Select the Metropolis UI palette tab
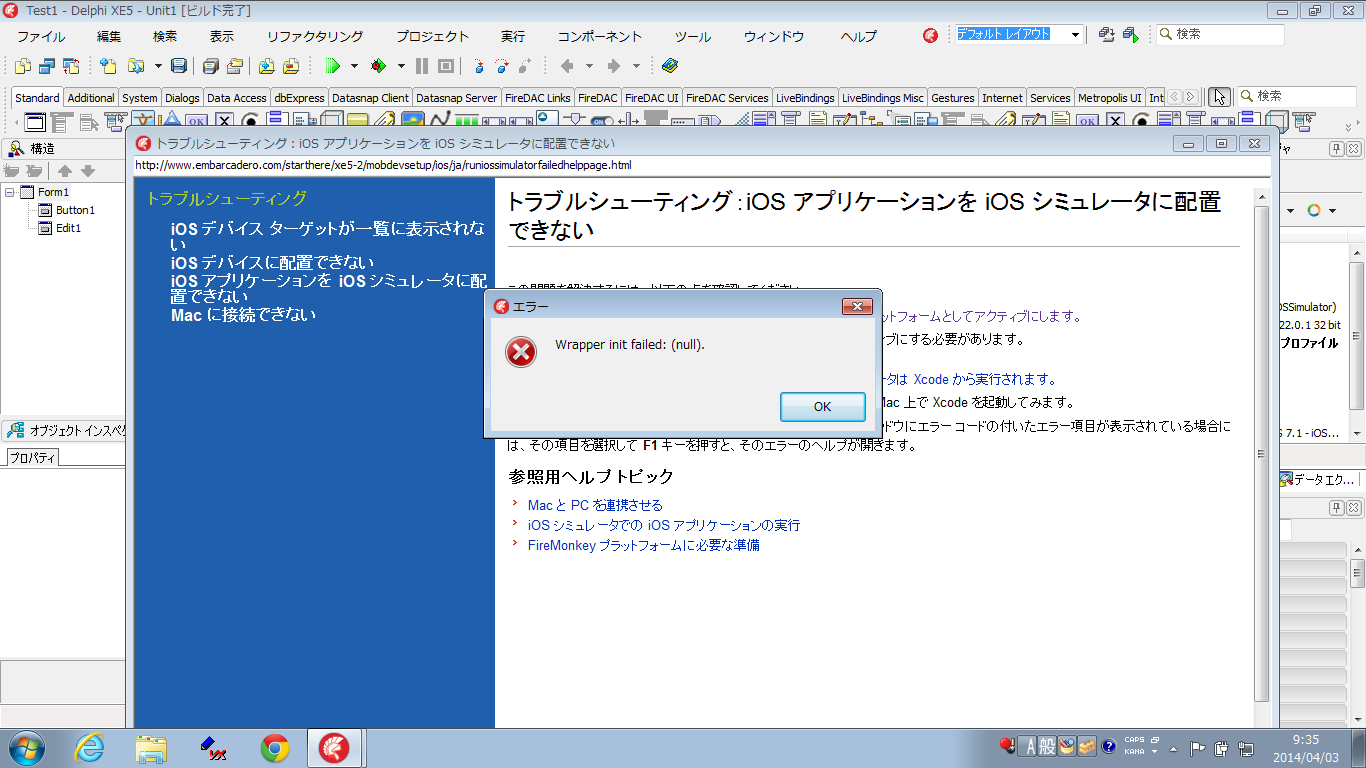The height and width of the screenshot is (768, 1366). (x=1110, y=98)
